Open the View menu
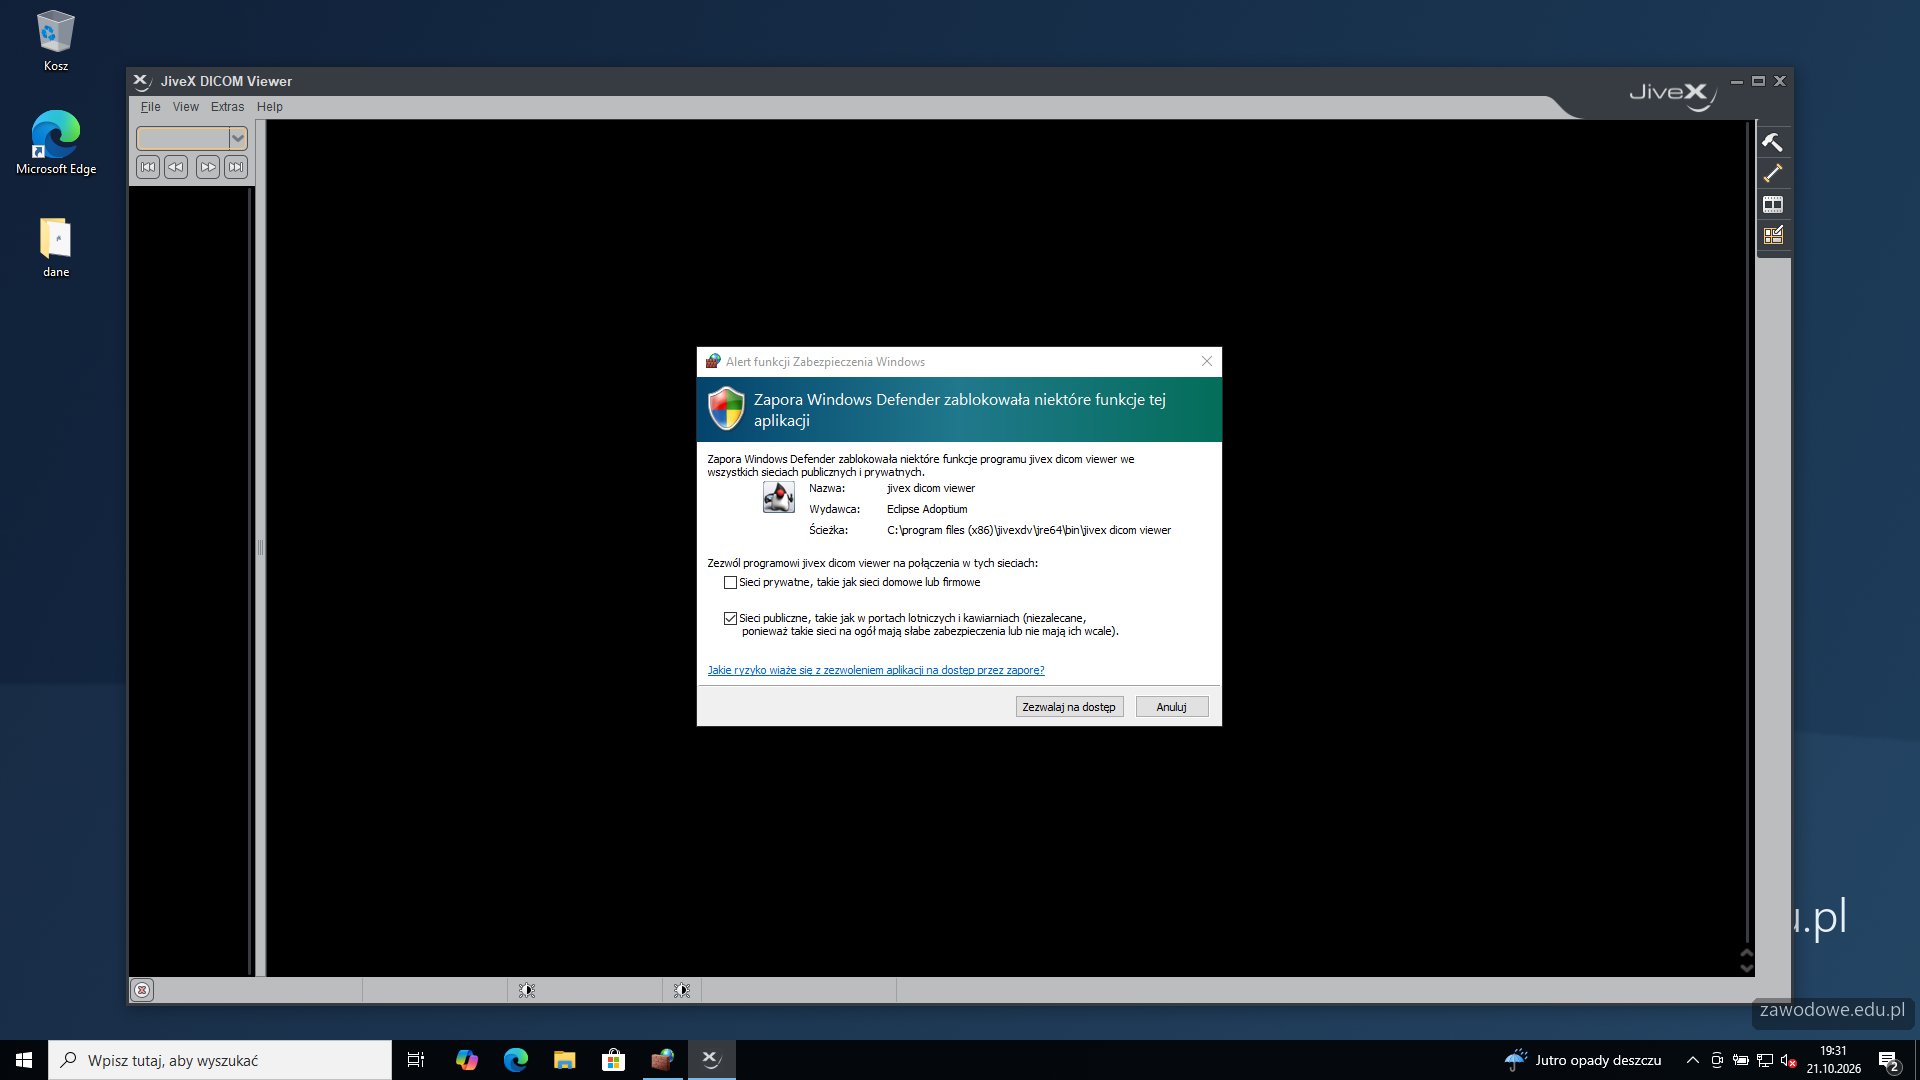Viewport: 1920px width, 1080px height. tap(186, 107)
